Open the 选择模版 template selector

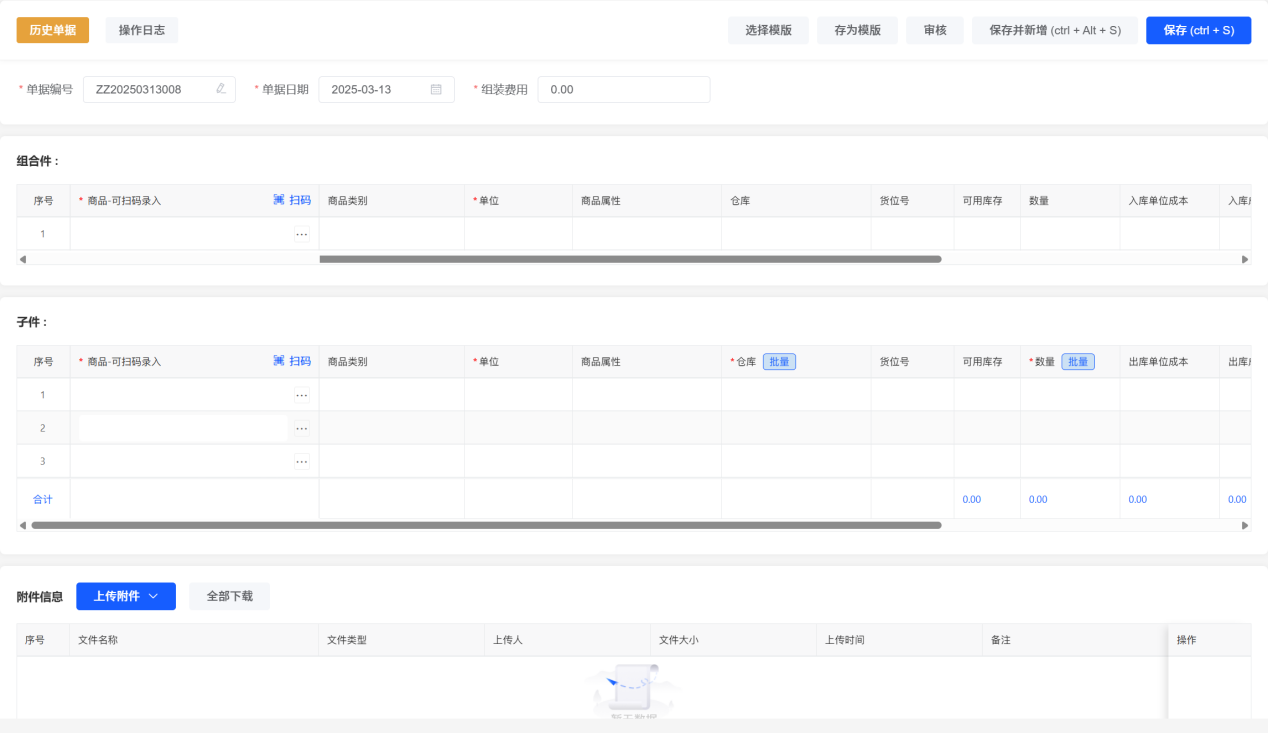pyautogui.click(x=768, y=30)
